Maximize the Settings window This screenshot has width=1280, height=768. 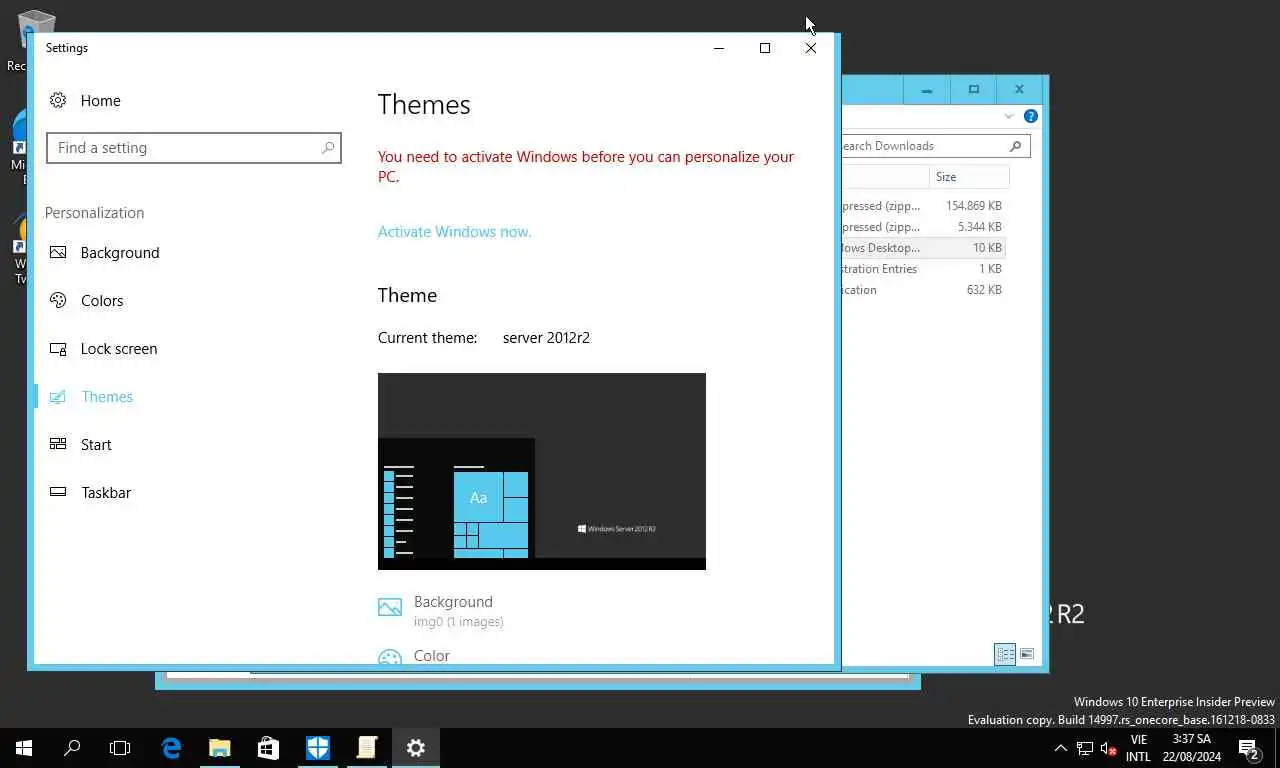point(765,48)
